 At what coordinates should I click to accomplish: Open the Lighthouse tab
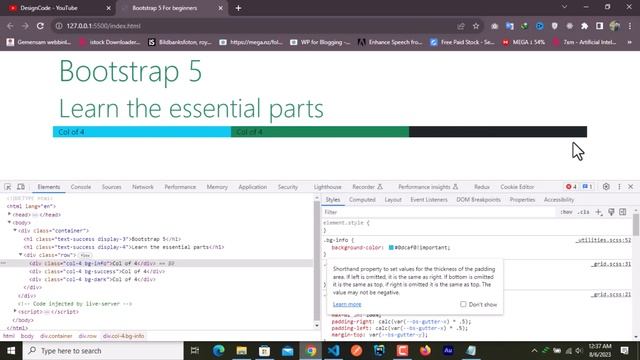(x=327, y=187)
